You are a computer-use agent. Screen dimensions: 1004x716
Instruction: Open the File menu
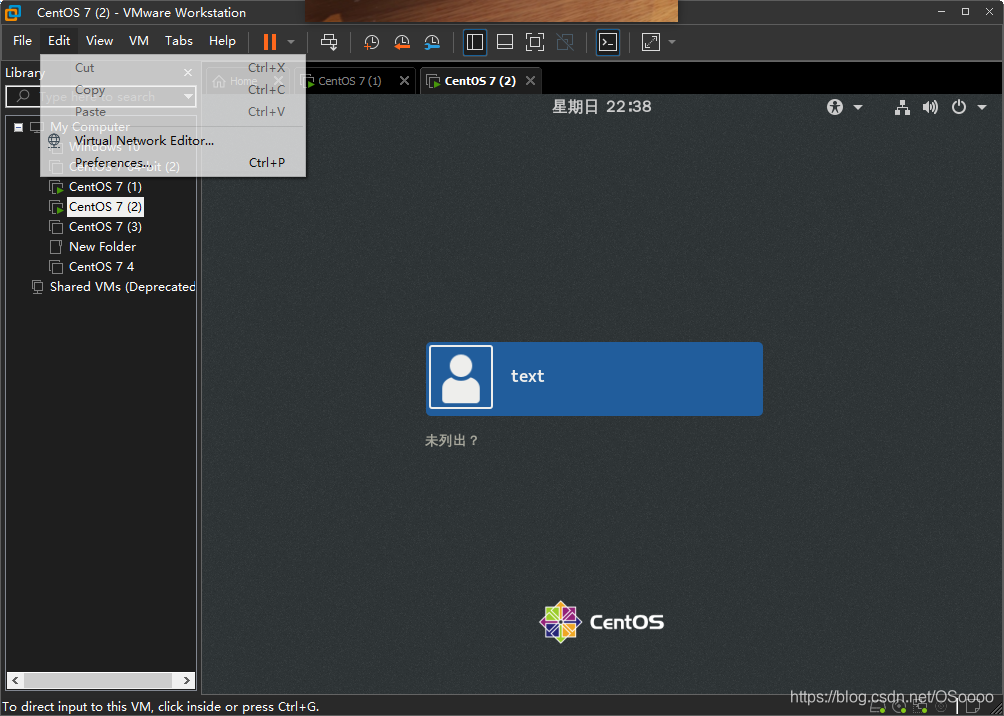point(22,41)
